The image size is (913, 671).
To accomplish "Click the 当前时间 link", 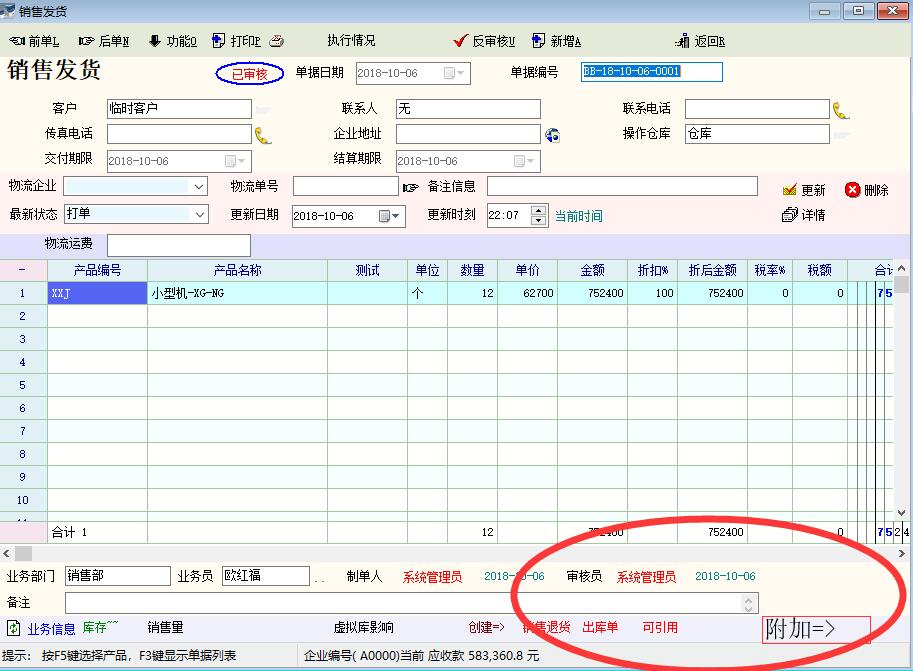I will (x=579, y=216).
